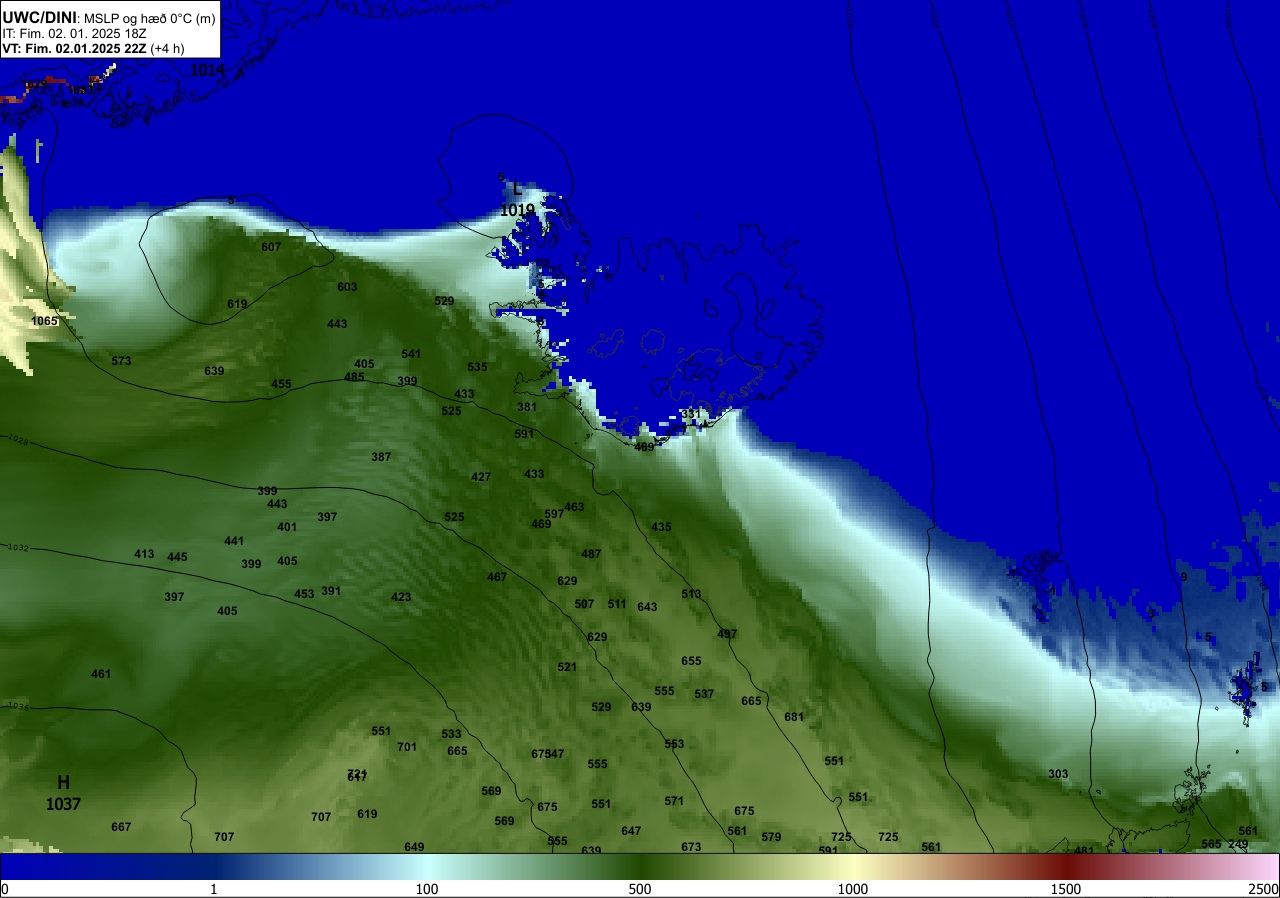Click the 603 height value
The width and height of the screenshot is (1280, 898).
(347, 287)
